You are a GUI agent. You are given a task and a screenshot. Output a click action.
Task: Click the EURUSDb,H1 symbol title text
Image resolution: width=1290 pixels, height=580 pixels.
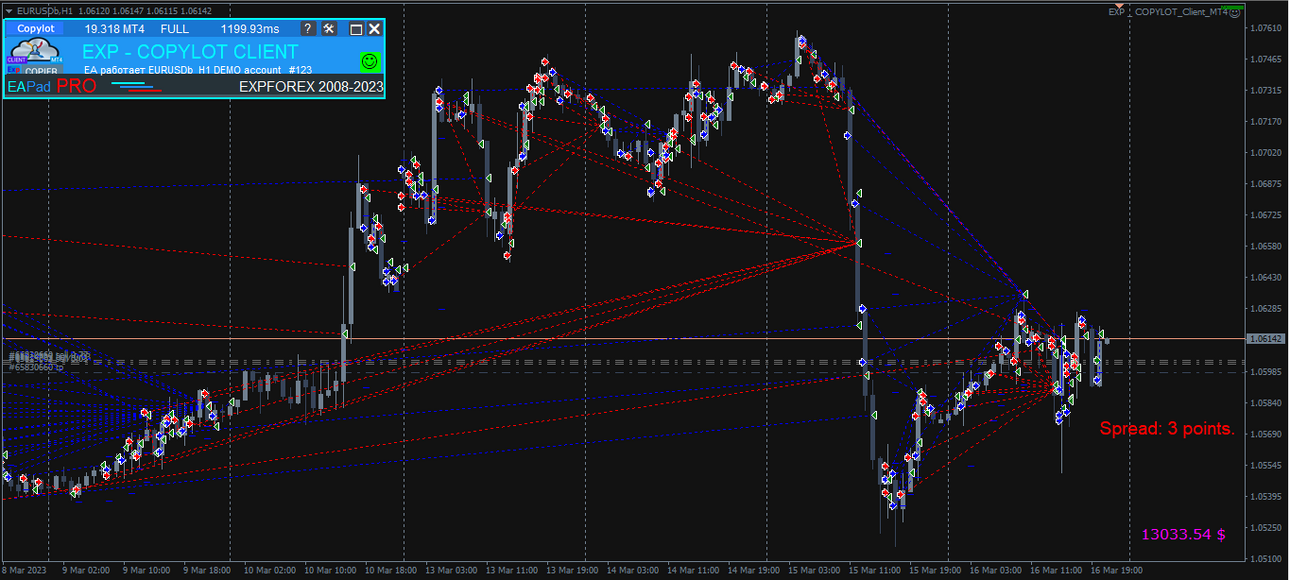[x=46, y=10]
